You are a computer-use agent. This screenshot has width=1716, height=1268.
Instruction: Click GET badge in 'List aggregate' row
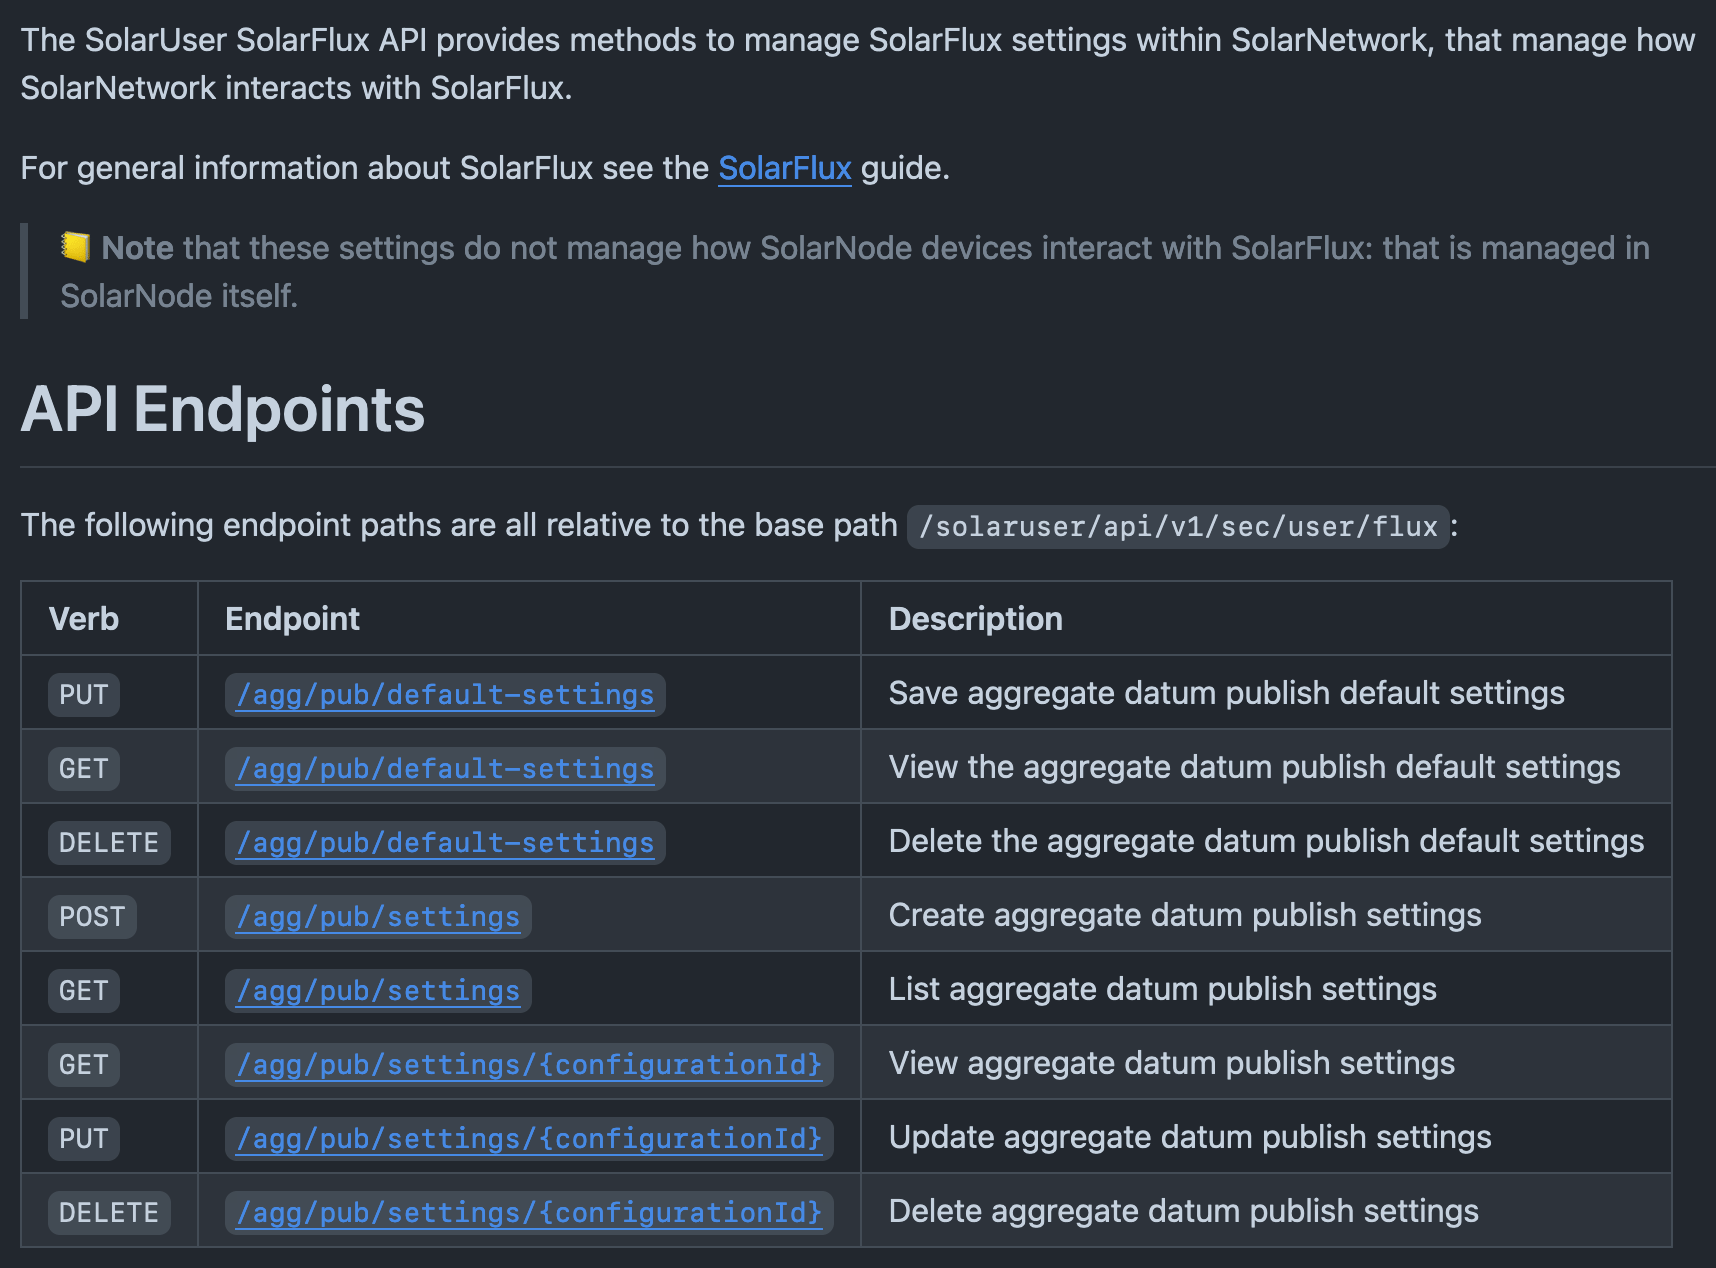(84, 991)
